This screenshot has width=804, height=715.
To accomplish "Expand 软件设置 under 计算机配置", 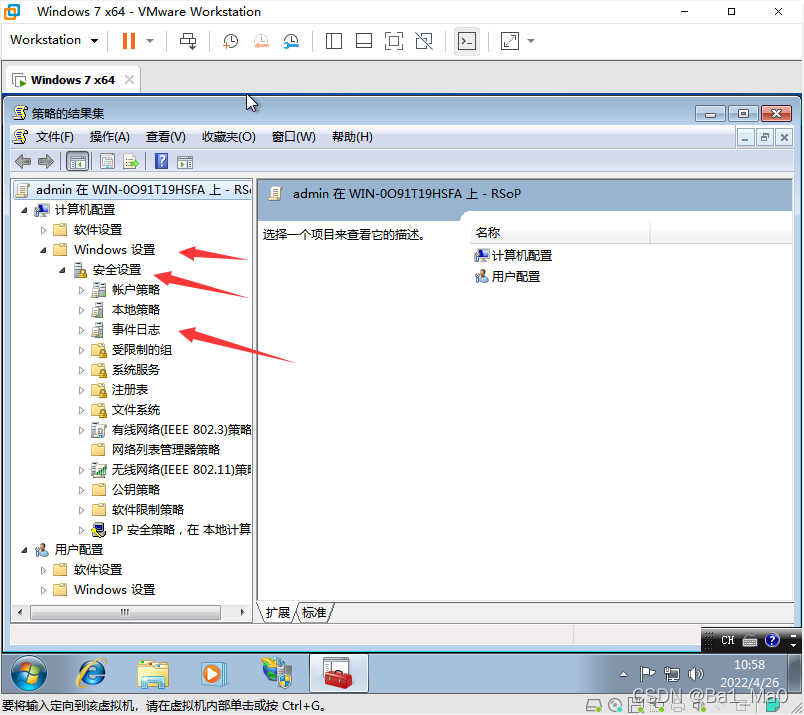I will [43, 230].
